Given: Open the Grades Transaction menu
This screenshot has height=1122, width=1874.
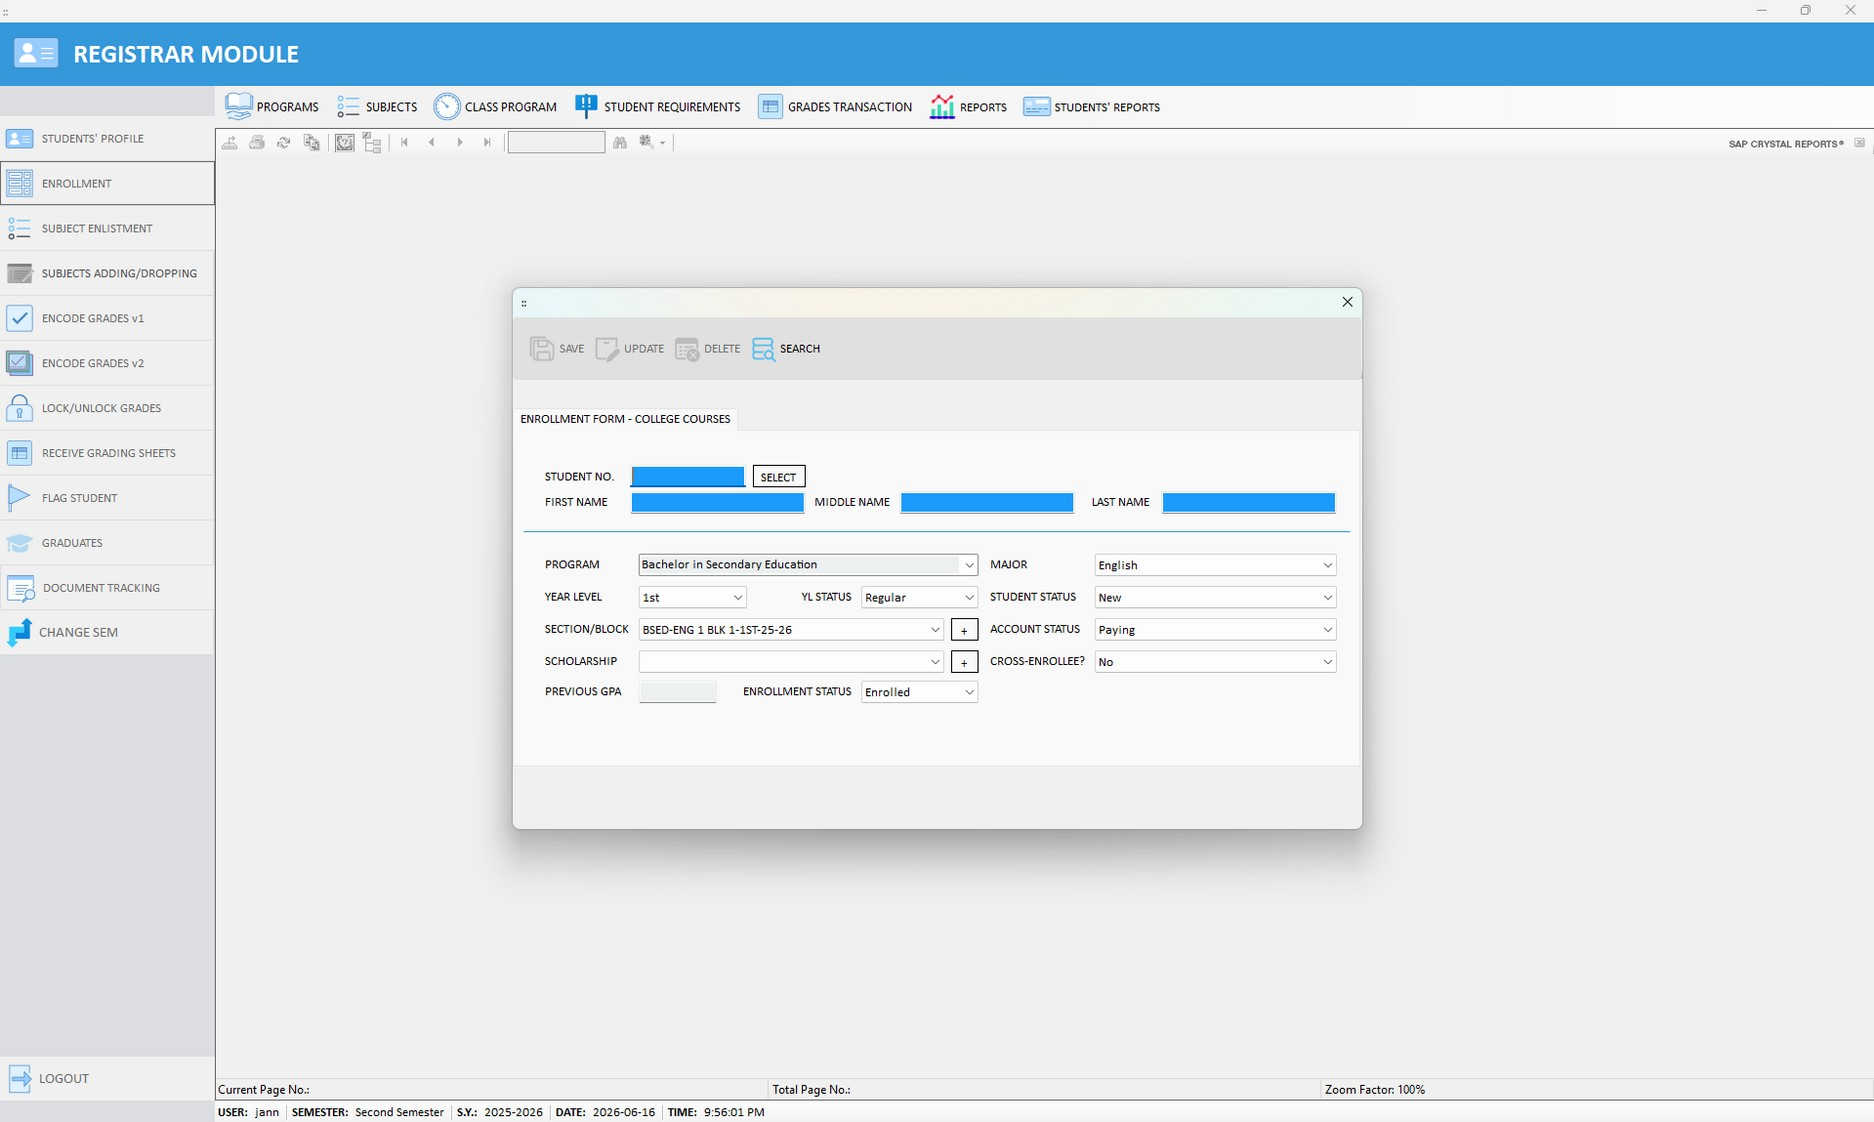Looking at the screenshot, I should point(835,107).
